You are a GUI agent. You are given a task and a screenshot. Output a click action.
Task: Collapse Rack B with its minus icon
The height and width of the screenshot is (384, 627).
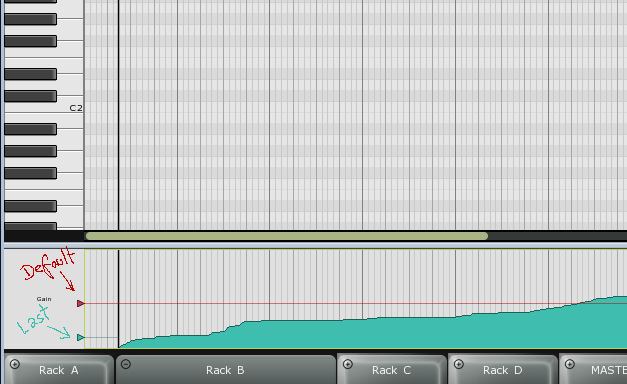point(126,364)
